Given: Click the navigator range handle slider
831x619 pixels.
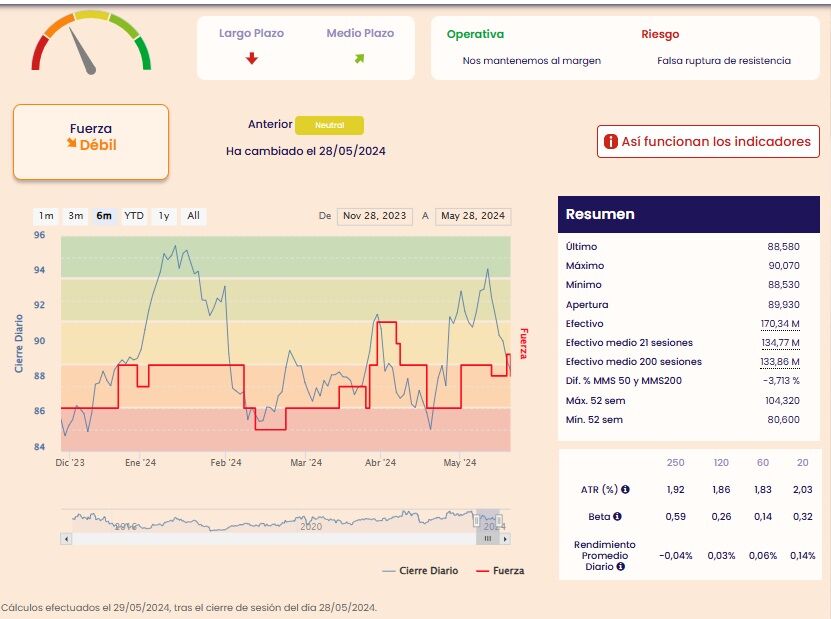Looking at the screenshot, I should (x=488, y=539).
